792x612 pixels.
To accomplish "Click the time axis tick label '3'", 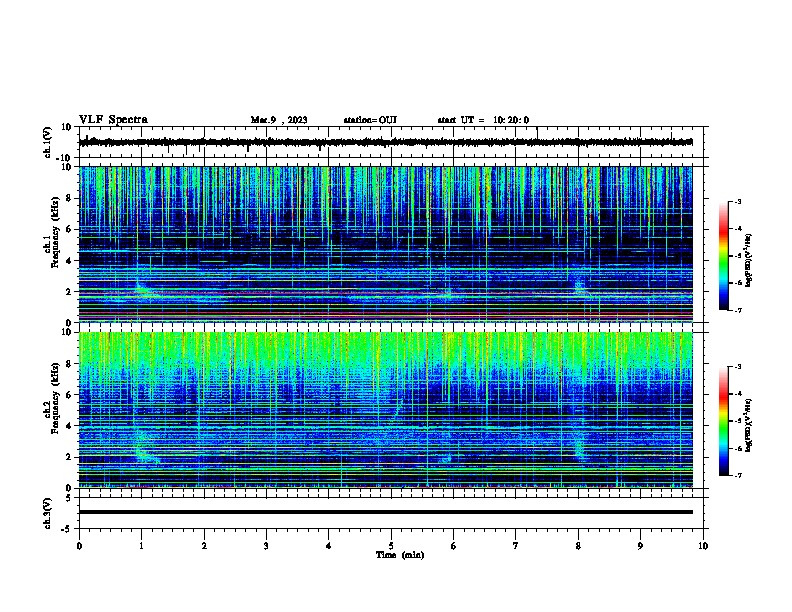I will 266,546.
